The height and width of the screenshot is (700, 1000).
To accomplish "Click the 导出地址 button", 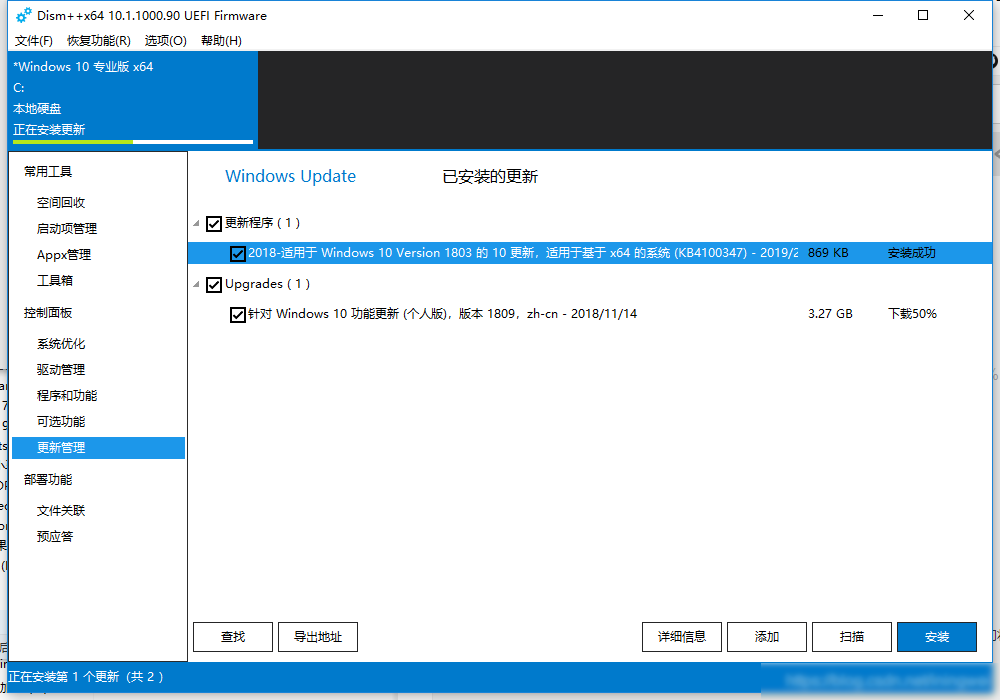I will [318, 637].
